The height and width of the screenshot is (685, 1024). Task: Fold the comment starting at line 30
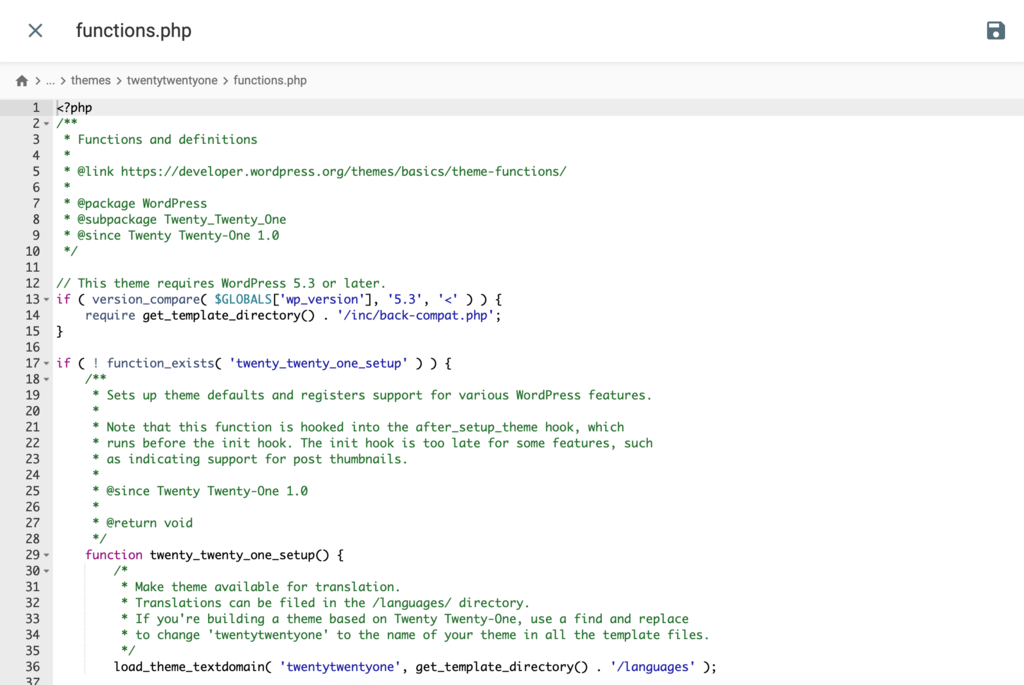click(46, 571)
